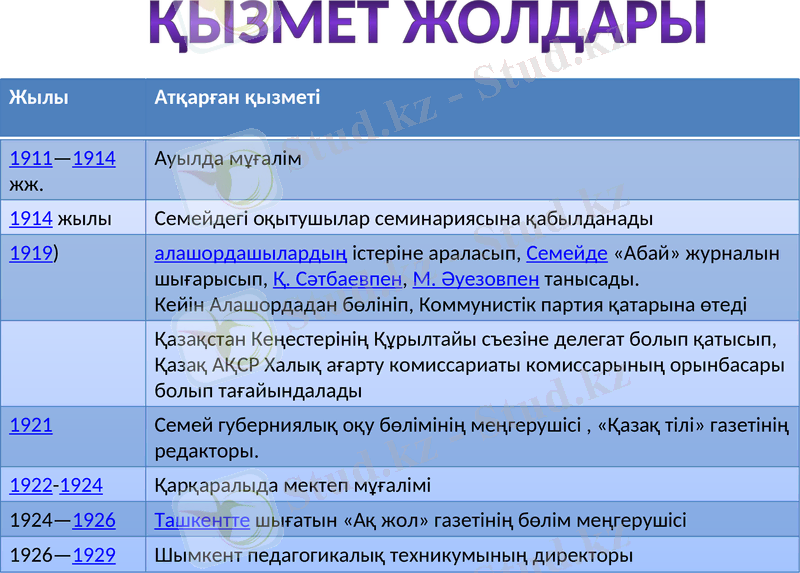The height and width of the screenshot is (573, 800).
Task: Click the 1914 link in the 1911—1914 range
Action: coord(94,159)
